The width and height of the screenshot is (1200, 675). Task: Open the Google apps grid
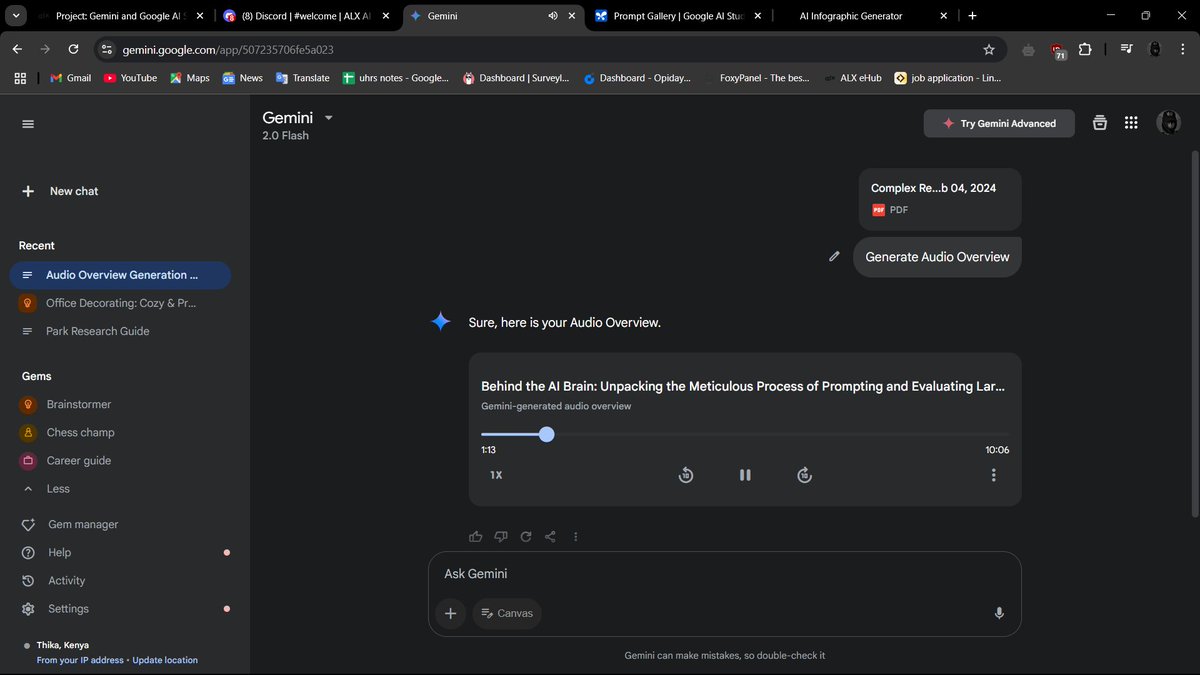[x=1131, y=123]
